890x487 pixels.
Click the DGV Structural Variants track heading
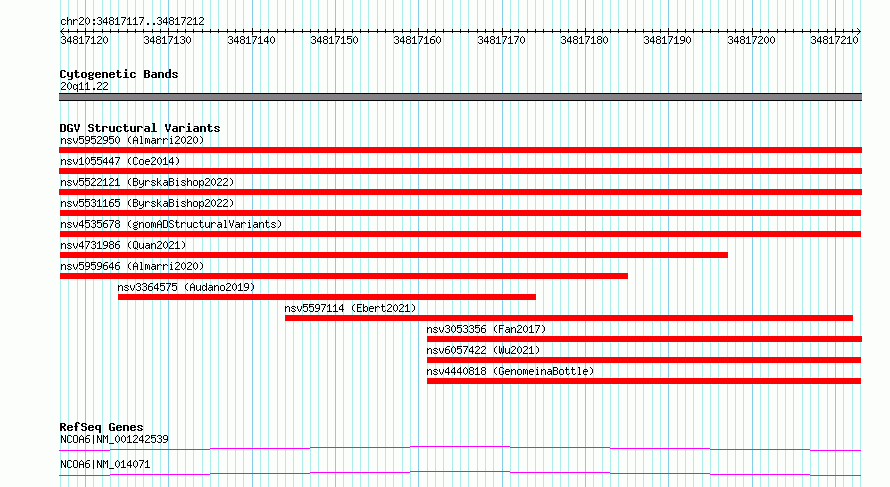140,128
